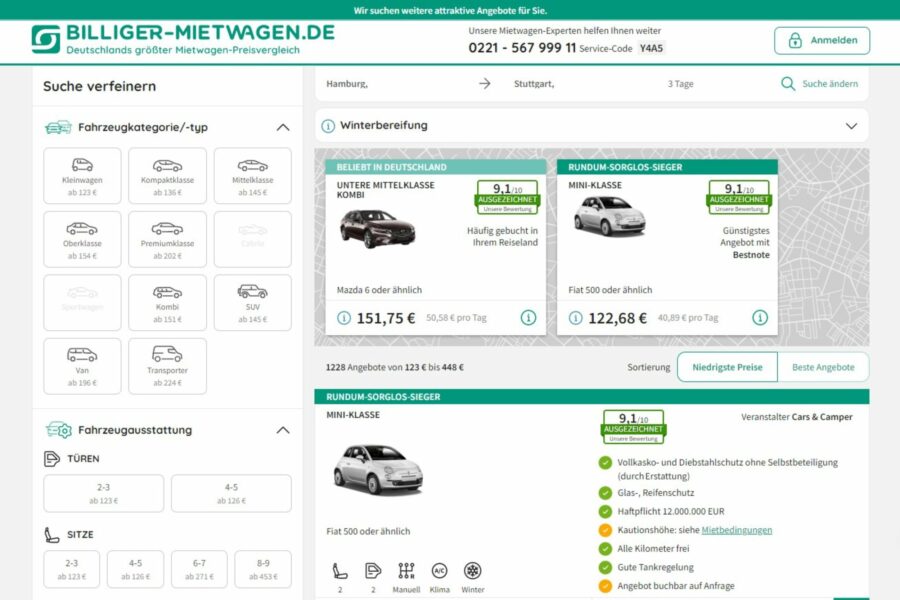Switch sorting to Beste Angebote
Screen dimensions: 900x600
(x=823, y=367)
